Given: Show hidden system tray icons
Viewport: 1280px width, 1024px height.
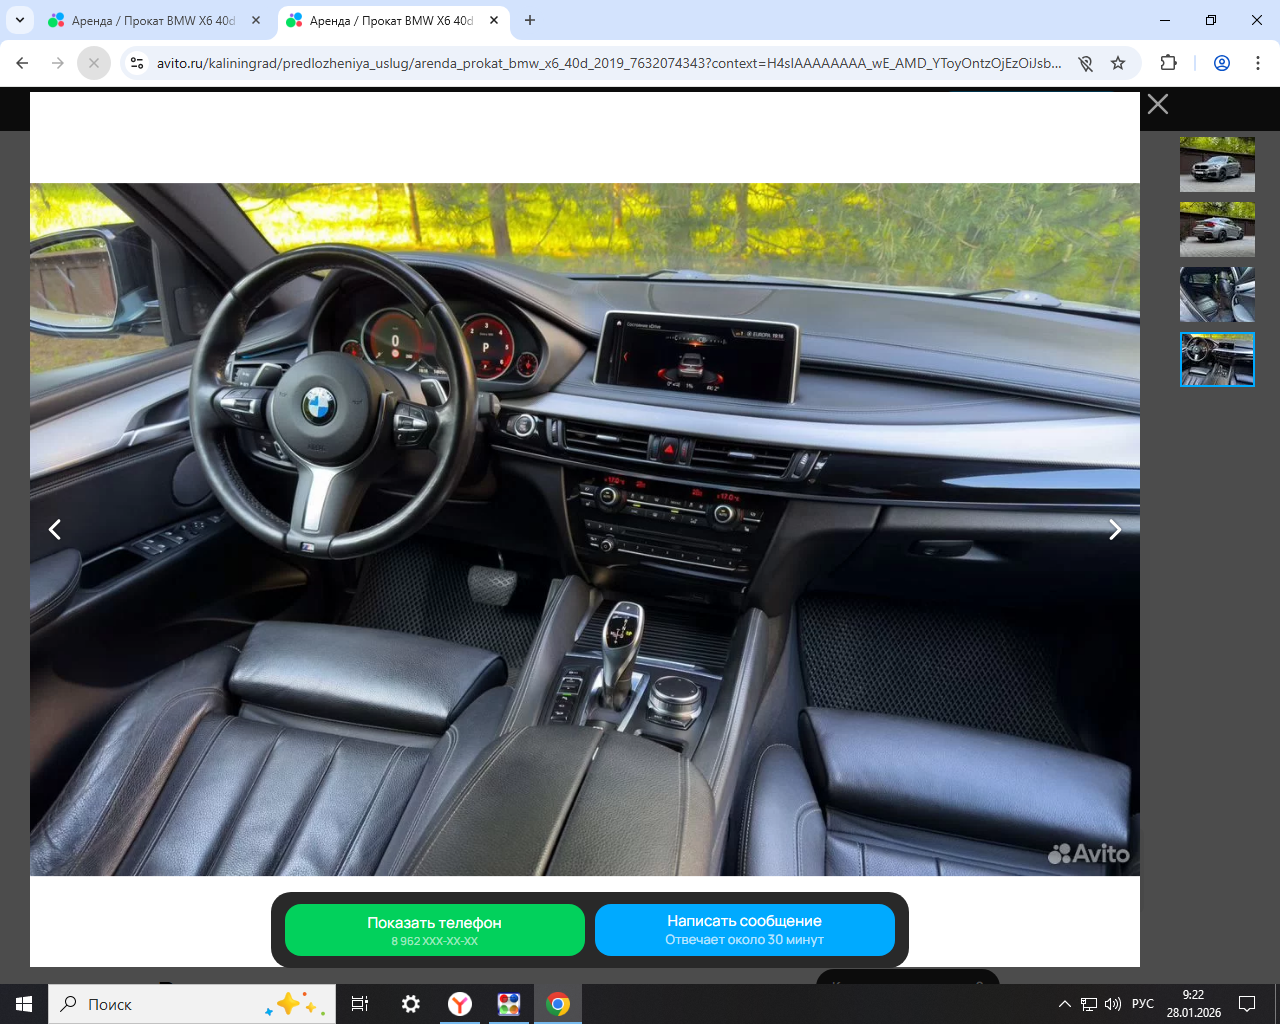Looking at the screenshot, I should point(1064,1004).
